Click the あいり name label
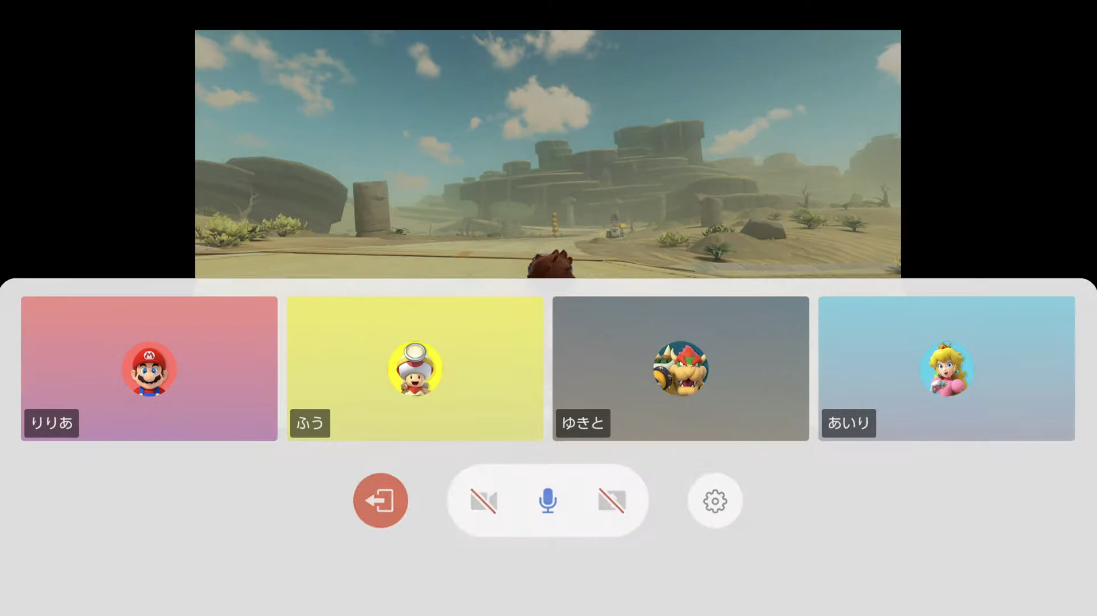Viewport: 1097px width, 616px height. tap(849, 424)
